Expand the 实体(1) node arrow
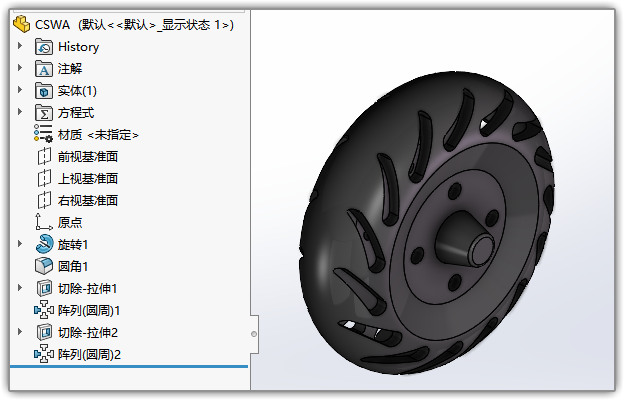Screen dimensions: 624x400 click(x=20, y=90)
